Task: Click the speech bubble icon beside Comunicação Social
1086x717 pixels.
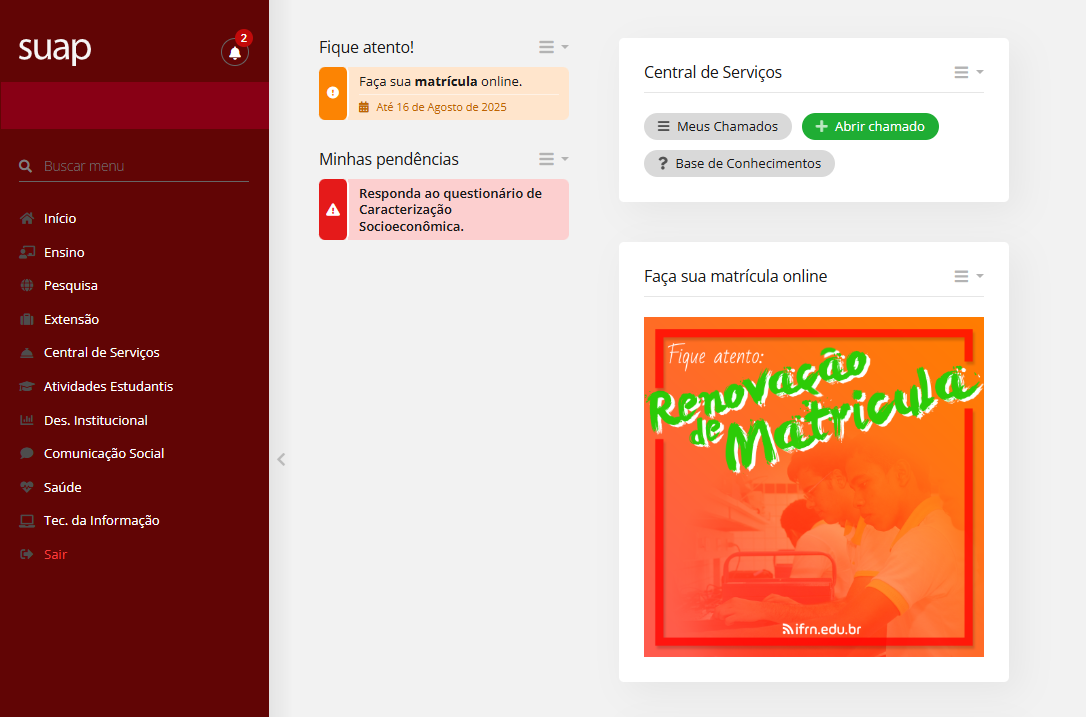Action: point(27,453)
